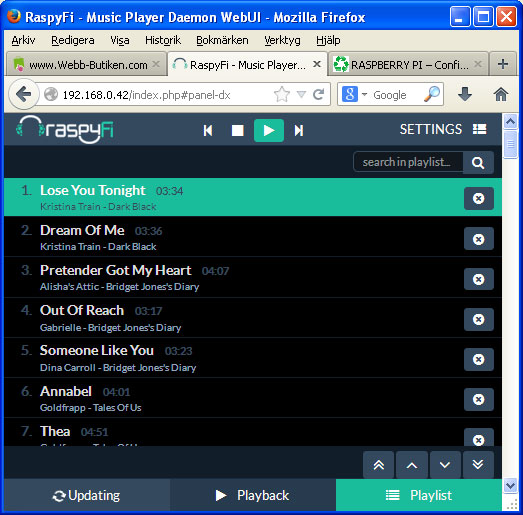Open the Visa menu

(120, 40)
